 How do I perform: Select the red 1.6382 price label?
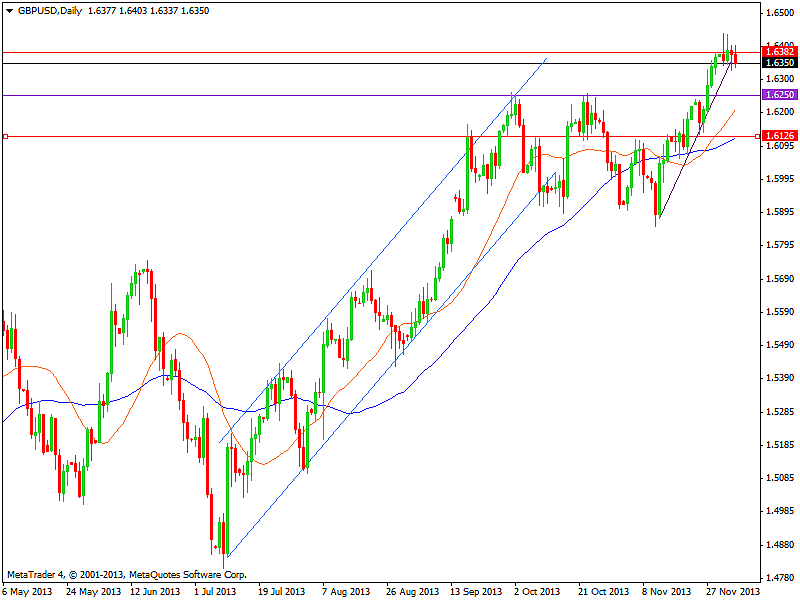(x=779, y=51)
